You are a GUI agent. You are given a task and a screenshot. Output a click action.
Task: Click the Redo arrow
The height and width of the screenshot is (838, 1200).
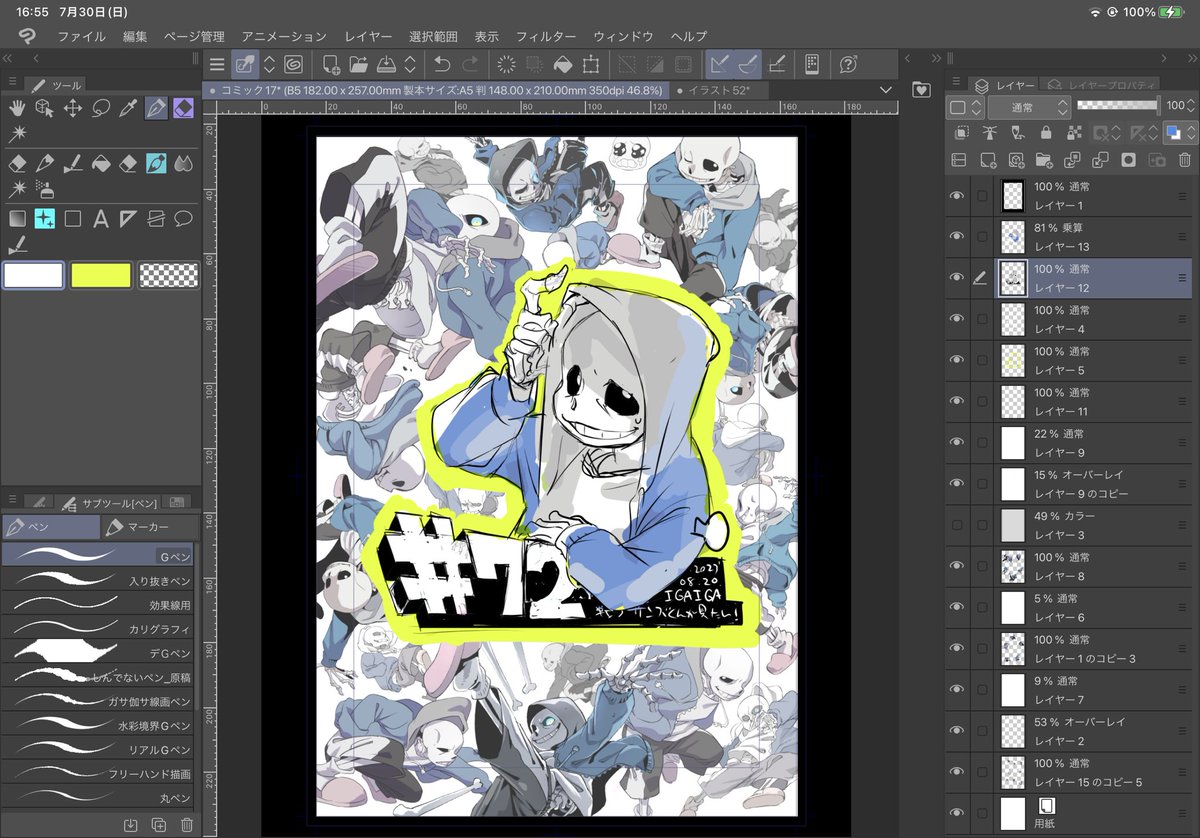[470, 65]
